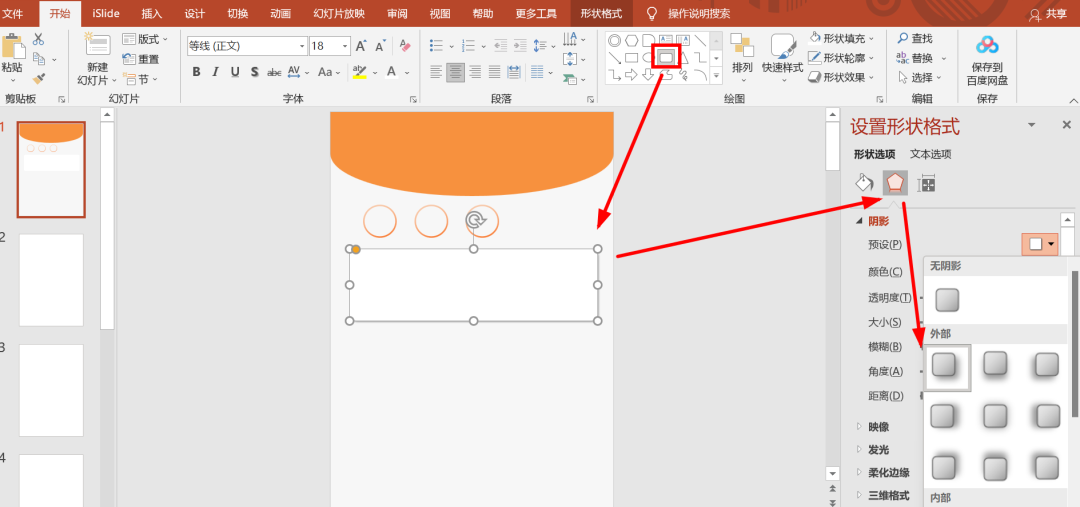Toggle Underline formatting
The image size is (1080, 507).
pos(235,72)
